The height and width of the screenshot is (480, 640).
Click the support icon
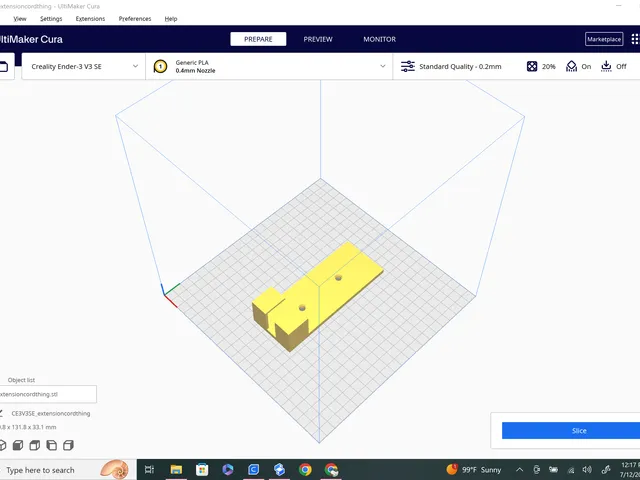coord(571,66)
